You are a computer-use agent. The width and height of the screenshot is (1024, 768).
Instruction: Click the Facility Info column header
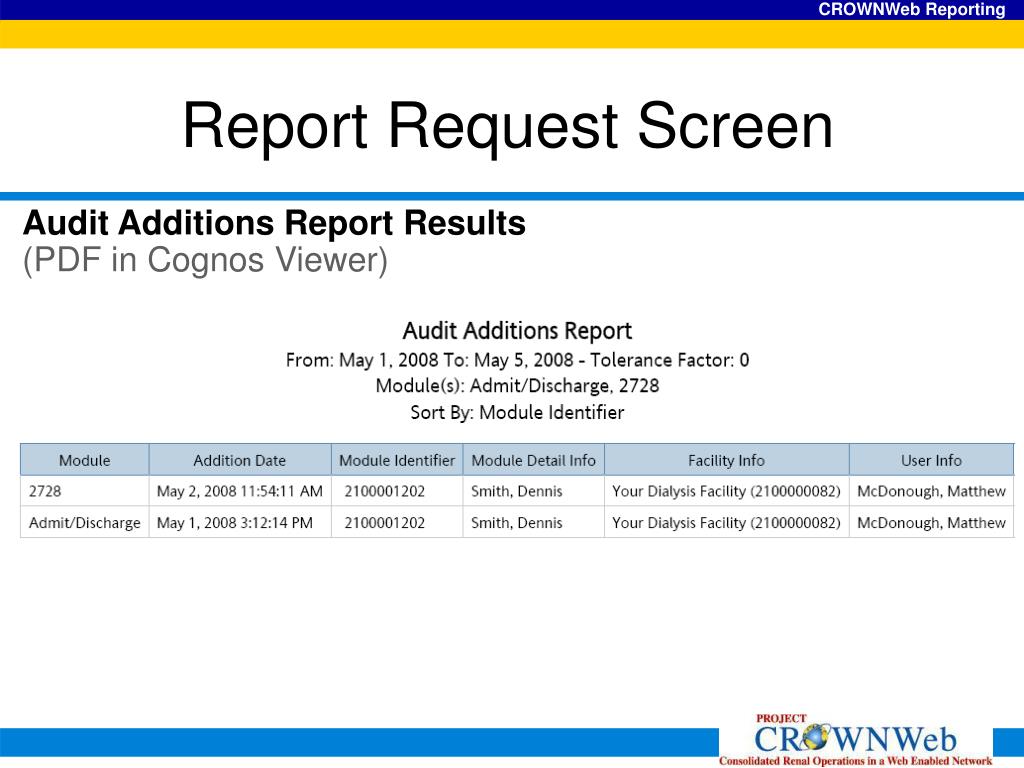(726, 460)
